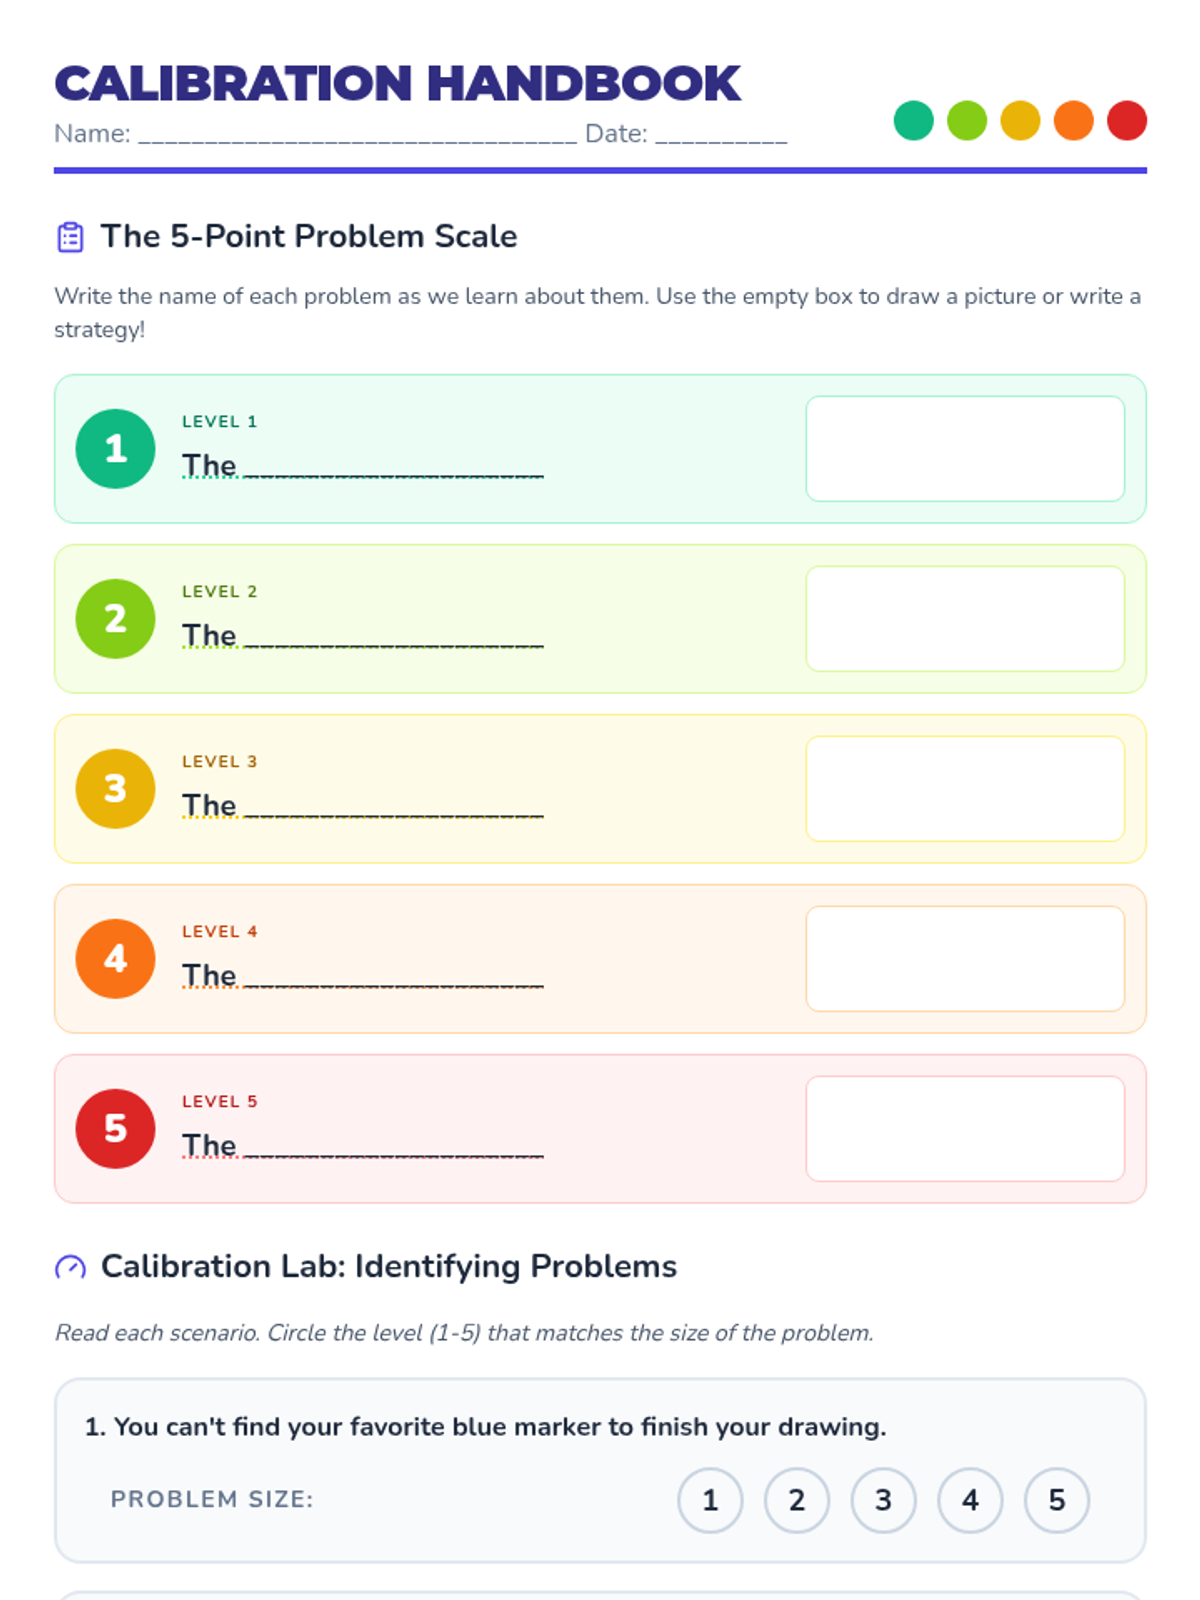1200x1600 pixels.
Task: Click the Level 1 empty drawing box
Action: [x=965, y=449]
